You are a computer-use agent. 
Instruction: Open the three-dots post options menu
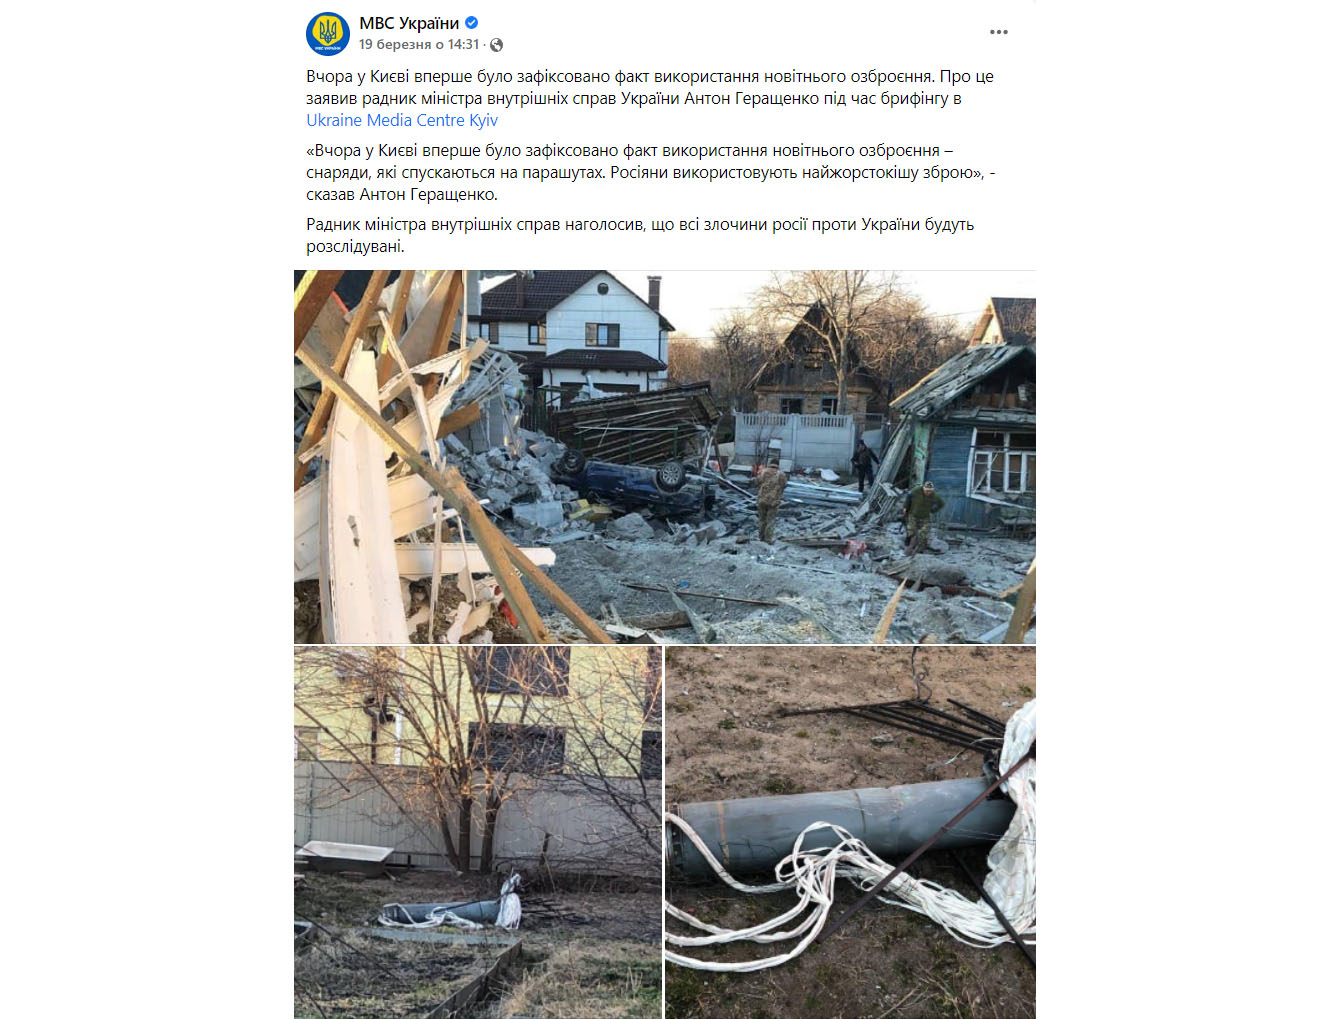tap(998, 32)
